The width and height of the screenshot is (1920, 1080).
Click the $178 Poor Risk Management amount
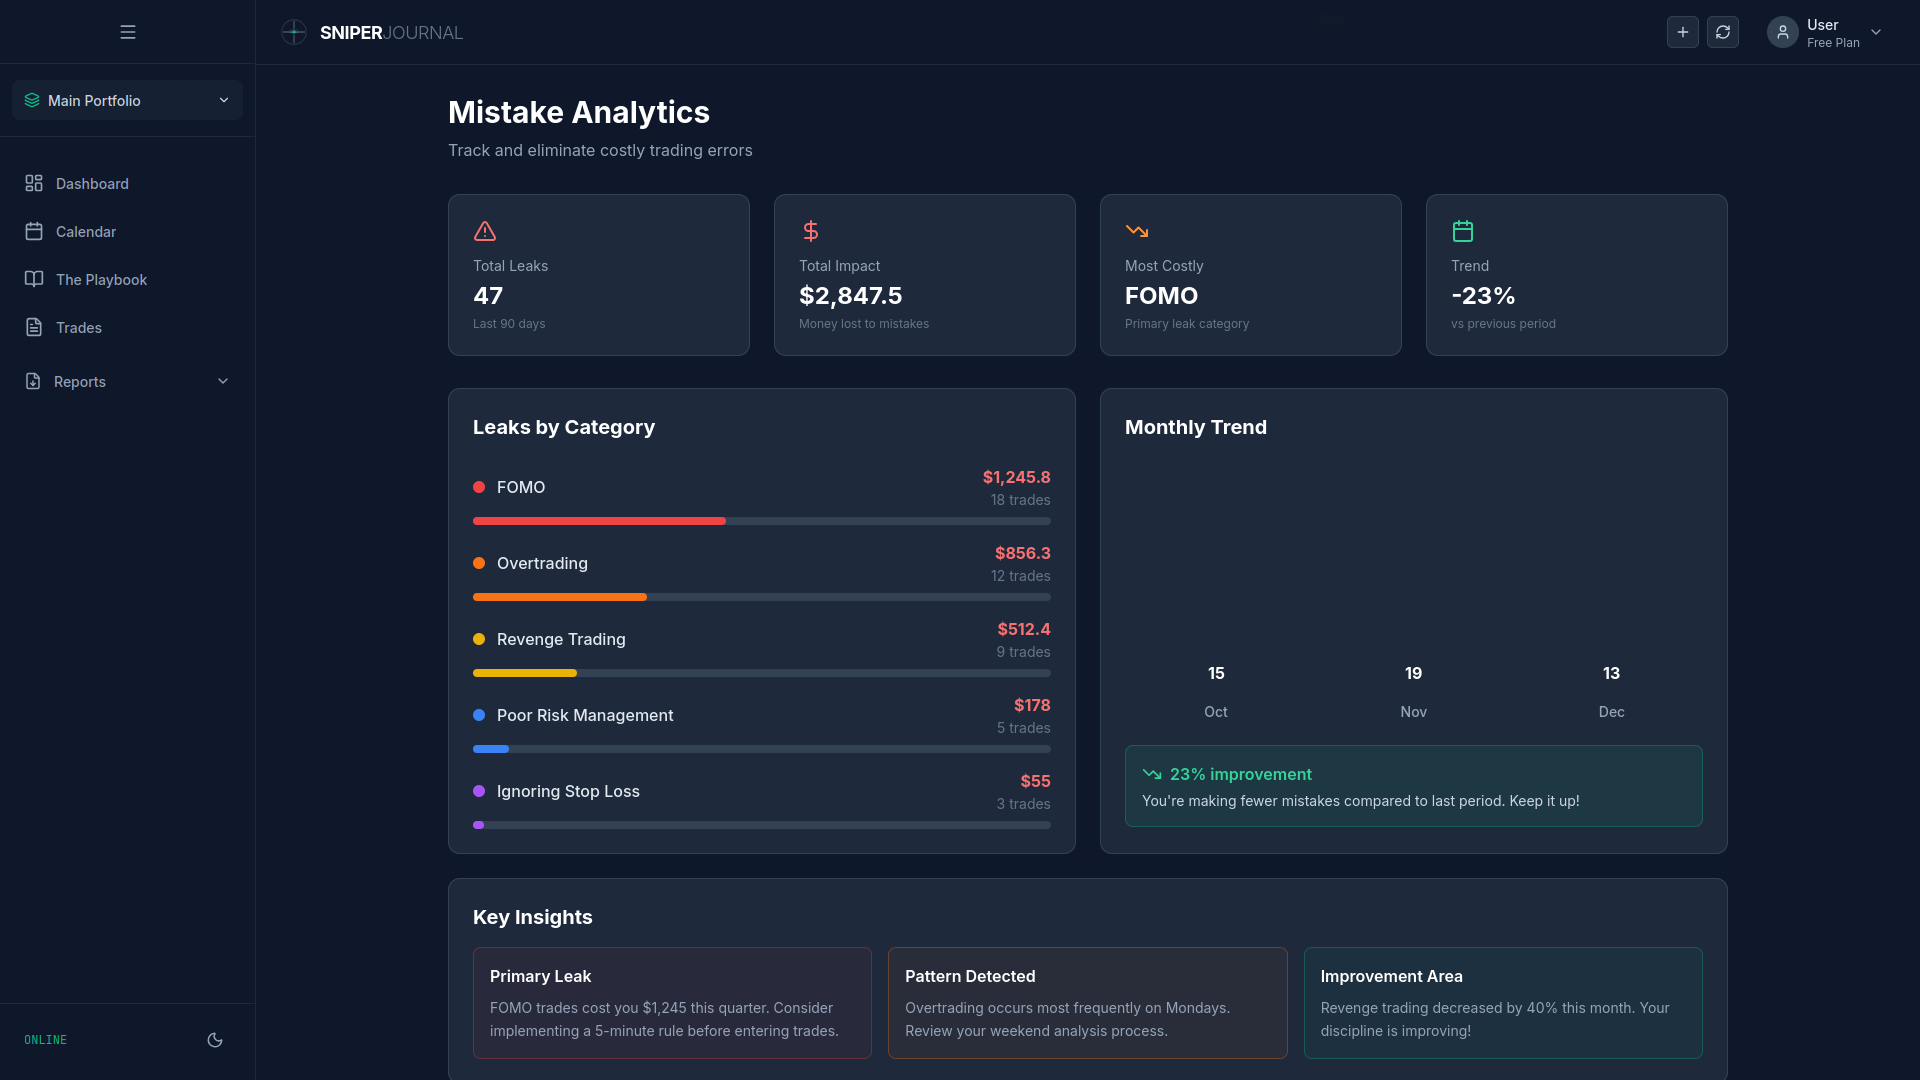(1032, 705)
